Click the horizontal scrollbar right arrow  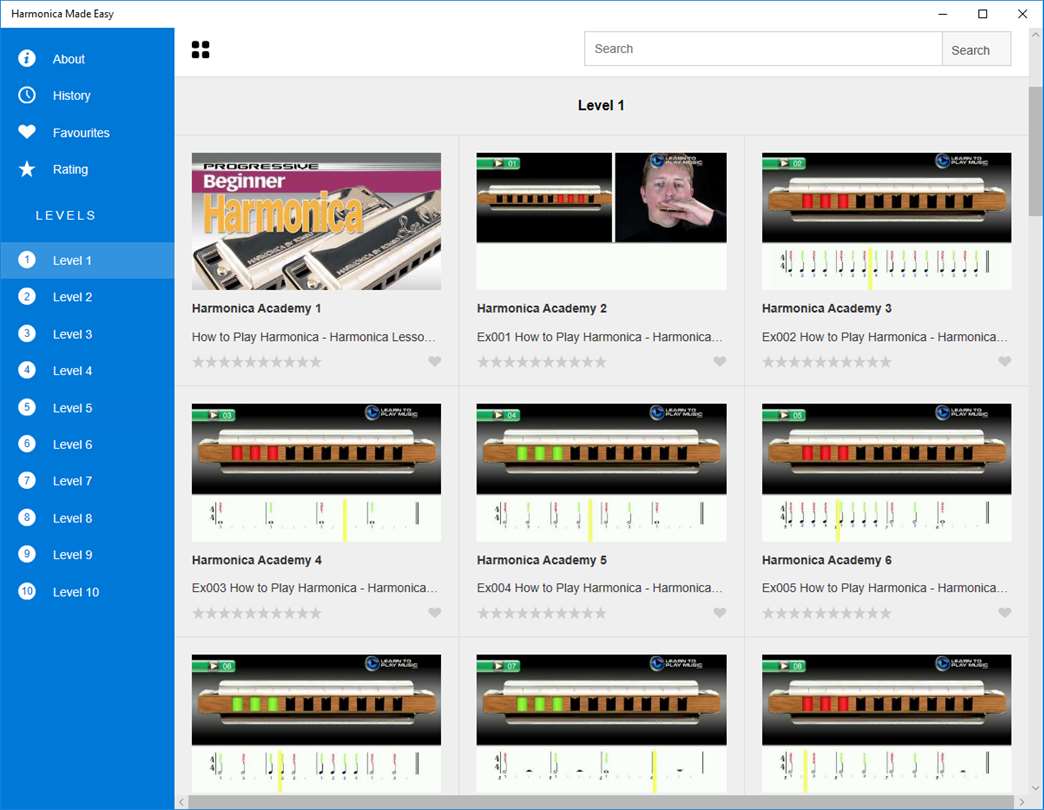1022,802
